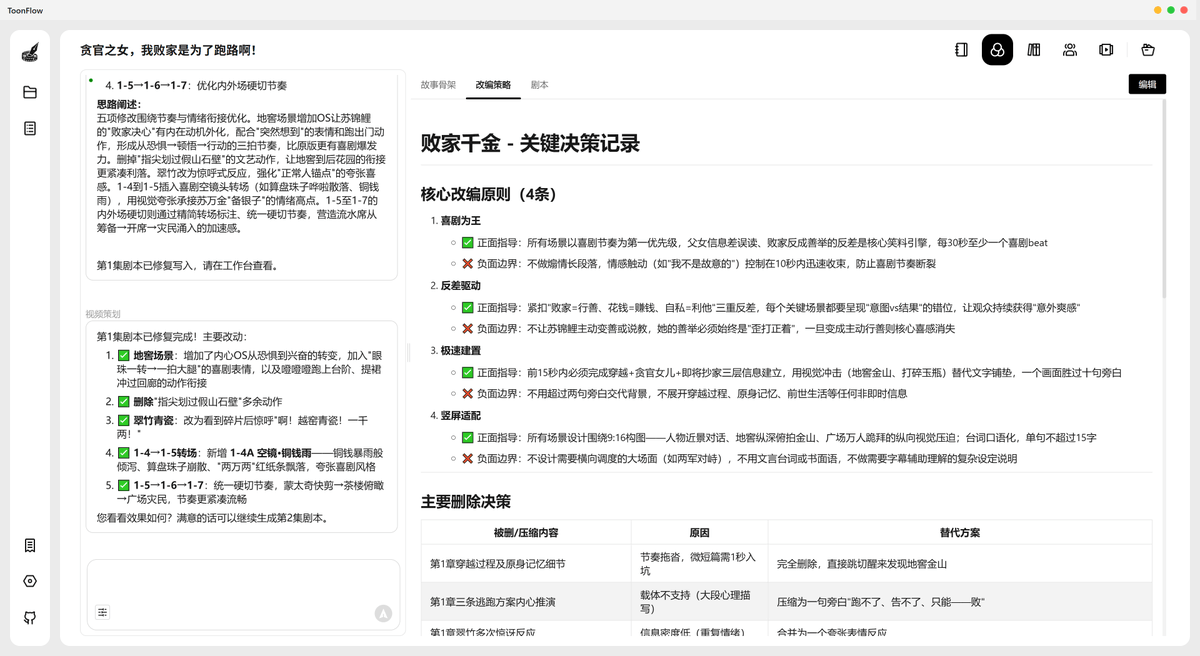
Task: Open the basket icon in top toolbar
Action: pyautogui.click(x=1147, y=50)
